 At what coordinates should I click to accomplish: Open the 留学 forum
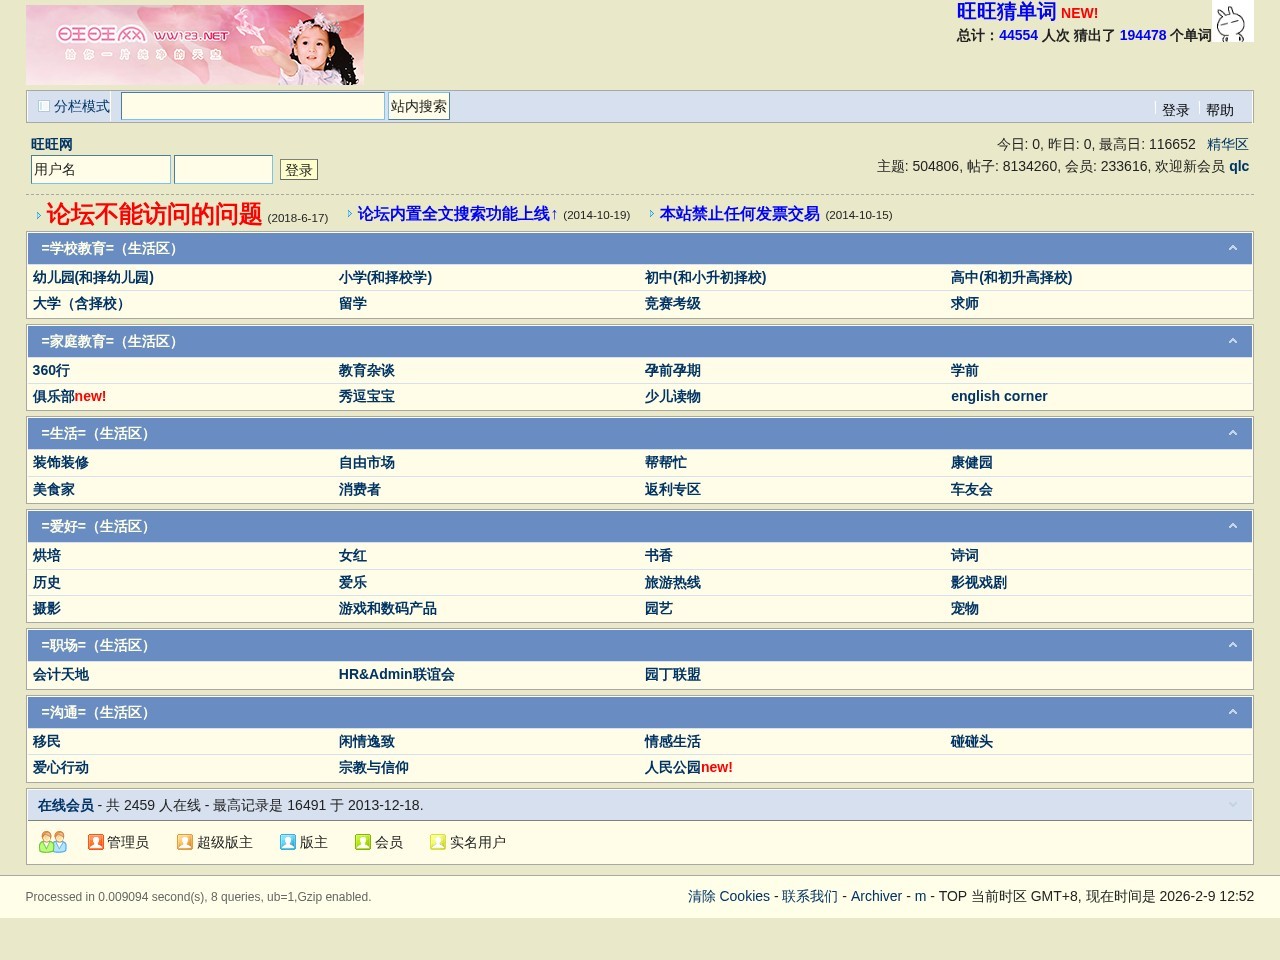coord(352,303)
